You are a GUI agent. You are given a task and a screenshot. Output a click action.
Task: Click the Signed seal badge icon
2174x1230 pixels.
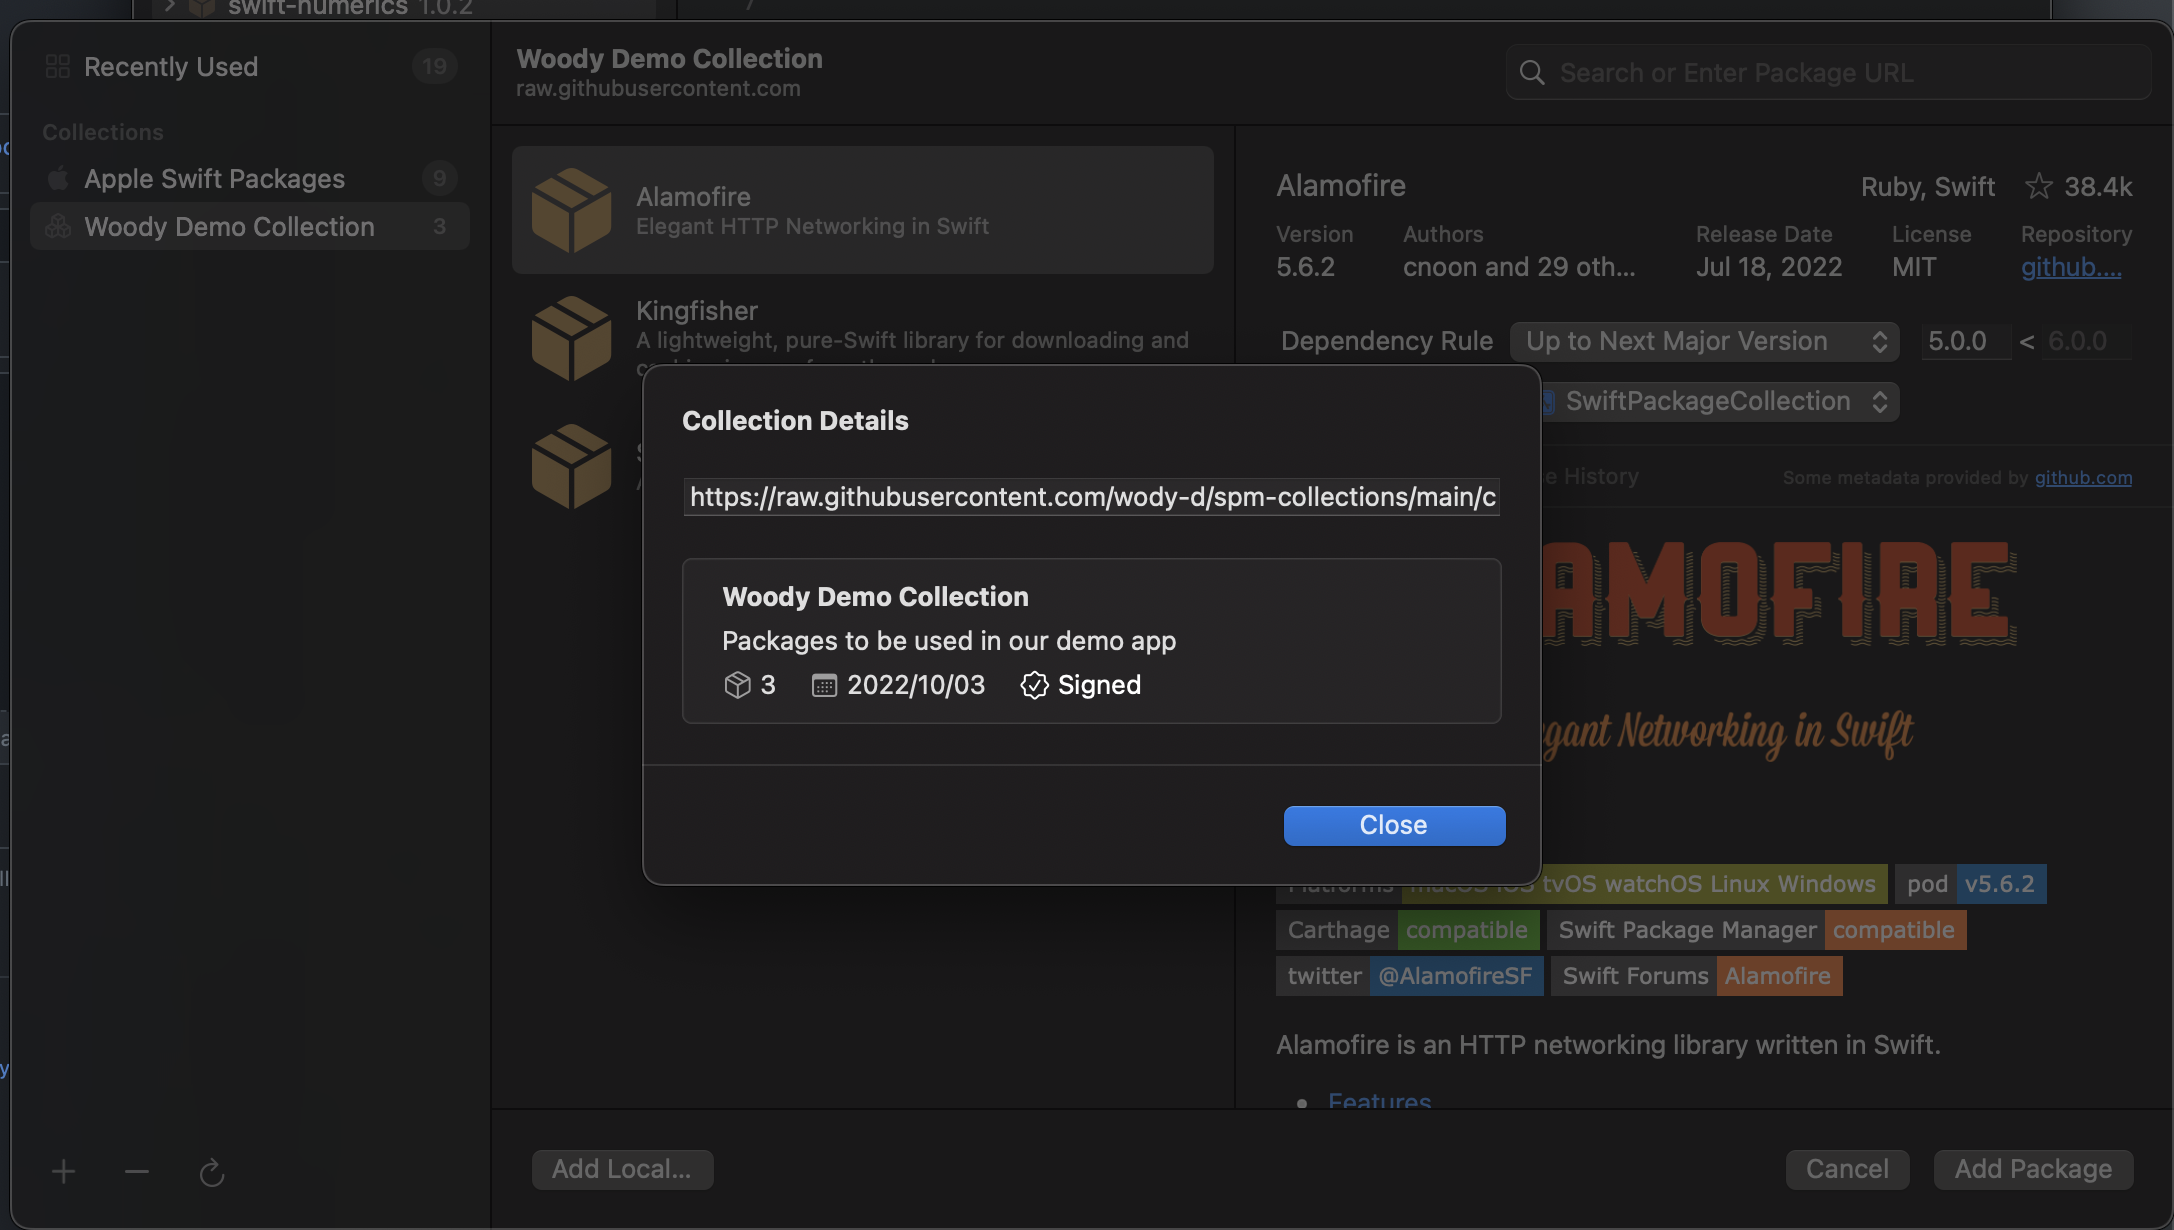click(1034, 685)
